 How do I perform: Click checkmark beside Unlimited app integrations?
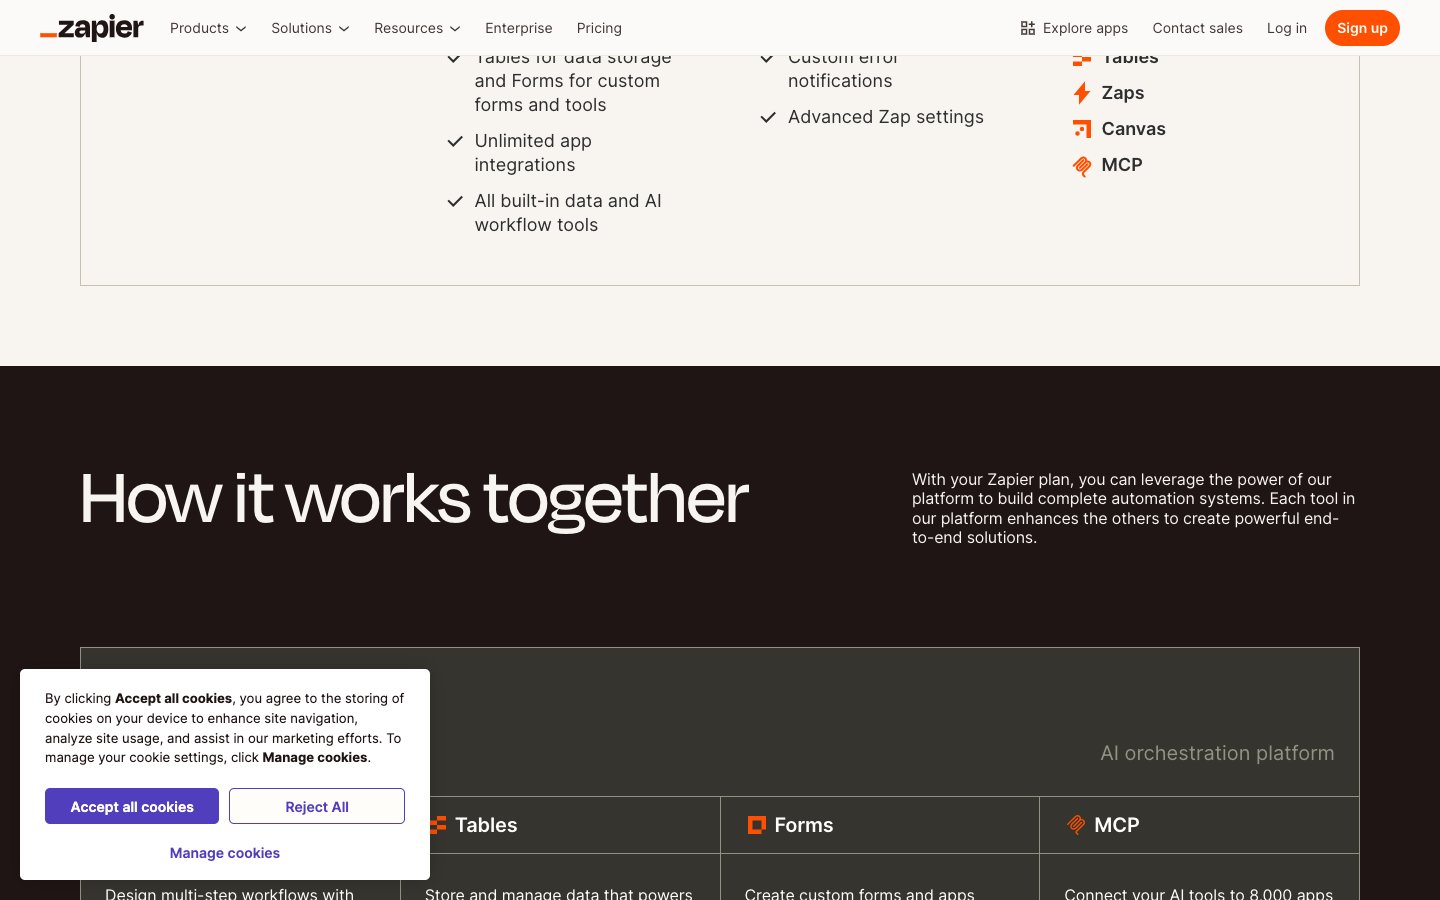[x=455, y=141]
